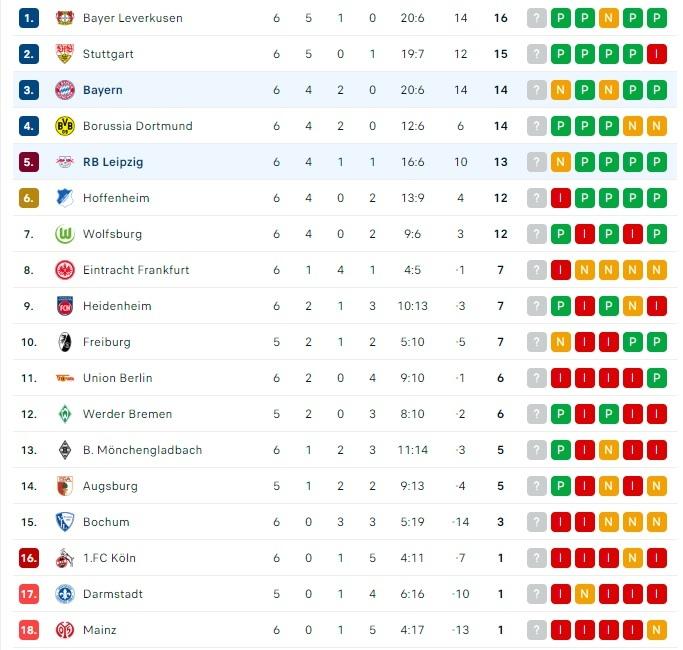The width and height of the screenshot is (683, 650).
Task: Select the Borussia Dortmund BVB crest
Action: point(65,126)
